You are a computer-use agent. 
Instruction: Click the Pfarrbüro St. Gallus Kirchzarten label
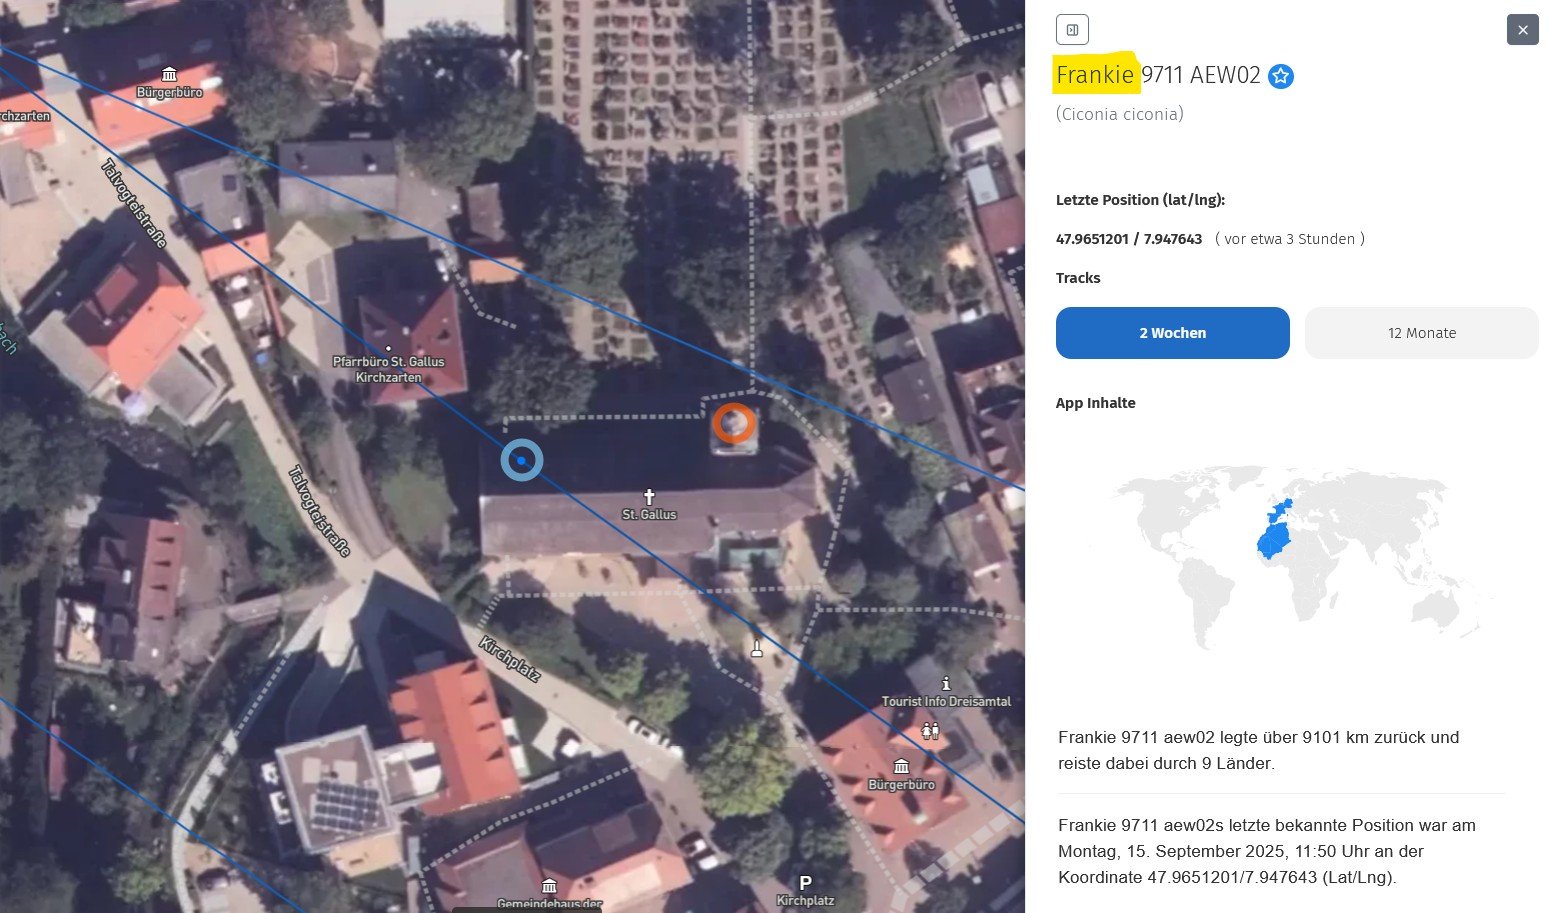[389, 369]
